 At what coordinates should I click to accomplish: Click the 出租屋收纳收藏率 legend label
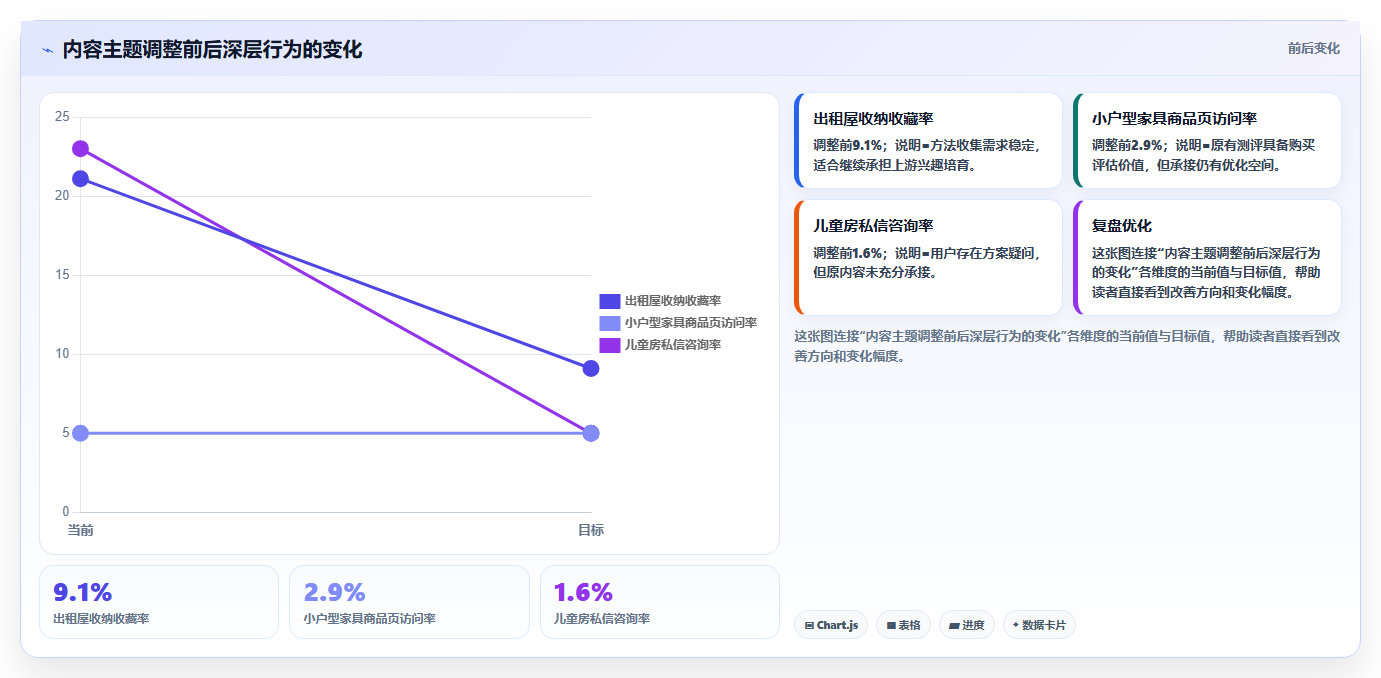coord(673,301)
